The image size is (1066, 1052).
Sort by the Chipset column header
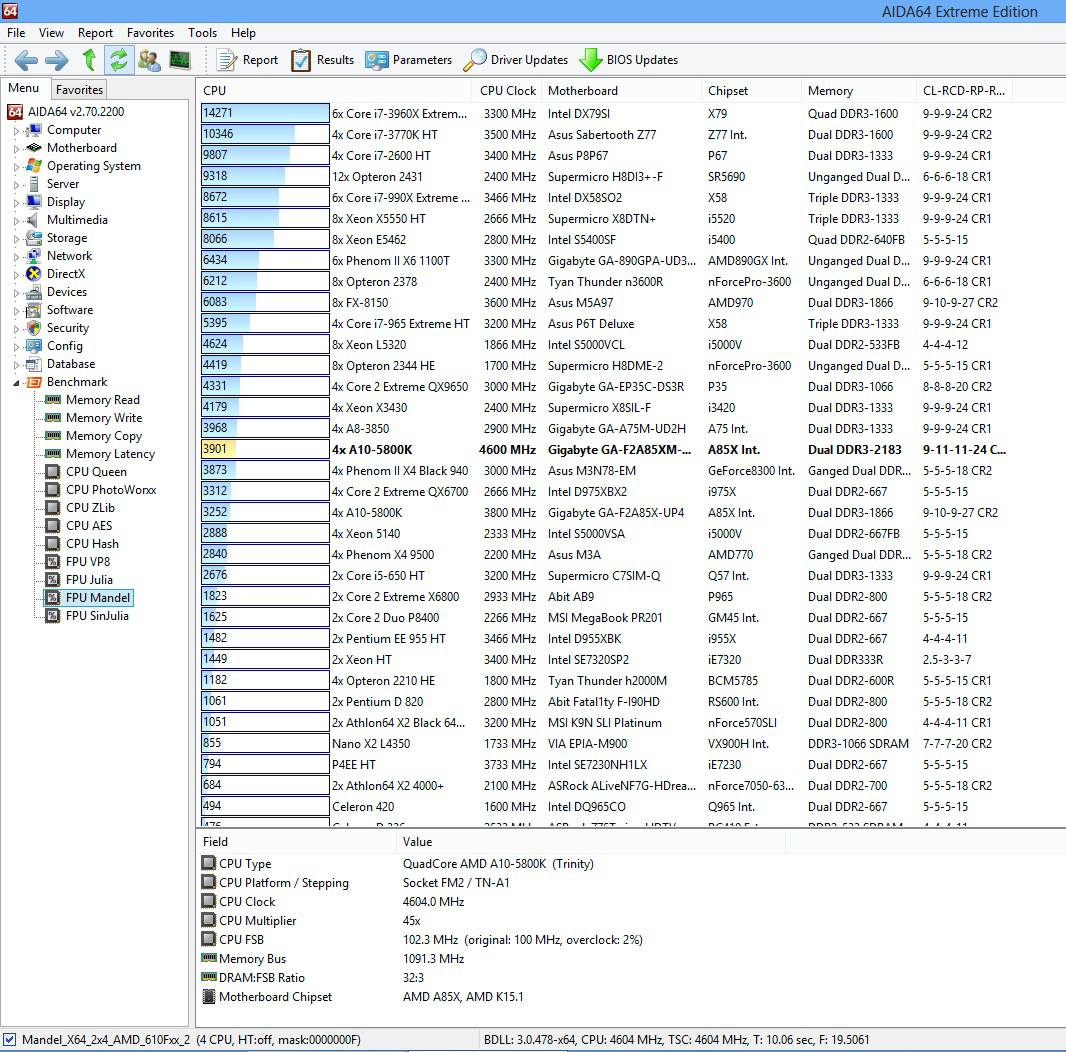pyautogui.click(x=751, y=90)
